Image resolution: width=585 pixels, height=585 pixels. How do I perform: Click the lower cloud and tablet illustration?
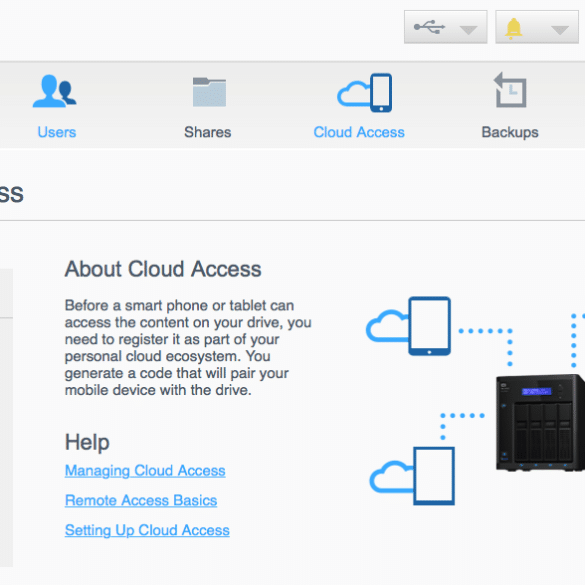pos(412,476)
